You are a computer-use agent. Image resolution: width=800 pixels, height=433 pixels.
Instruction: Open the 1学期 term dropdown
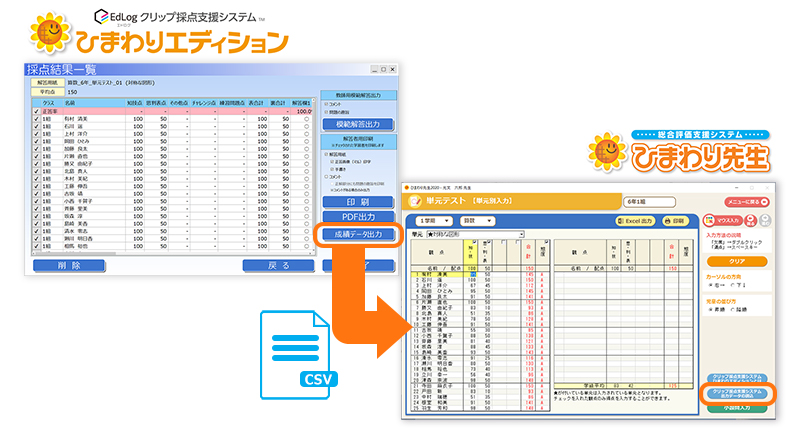pyautogui.click(x=434, y=221)
